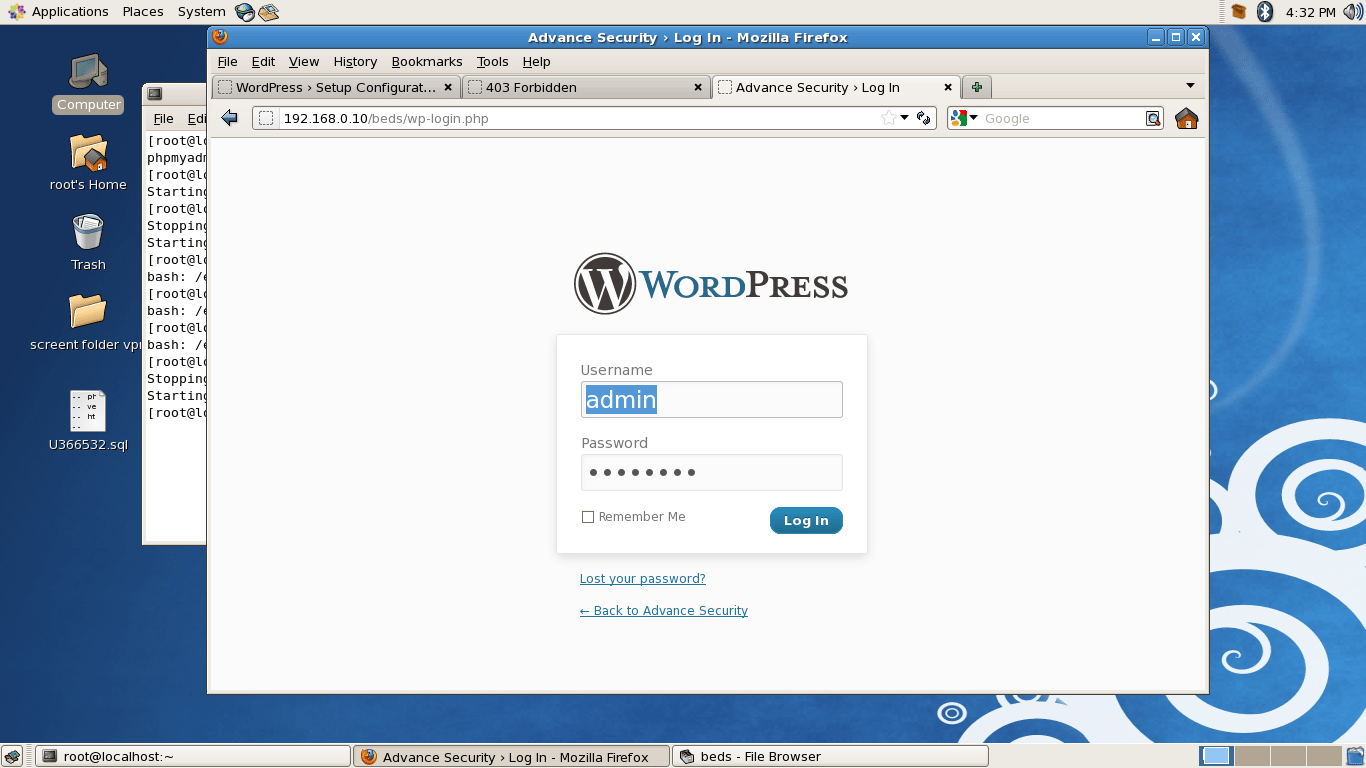Screen dimensions: 1366x768
Task: Reload the page using the refresh icon
Action: tap(924, 118)
